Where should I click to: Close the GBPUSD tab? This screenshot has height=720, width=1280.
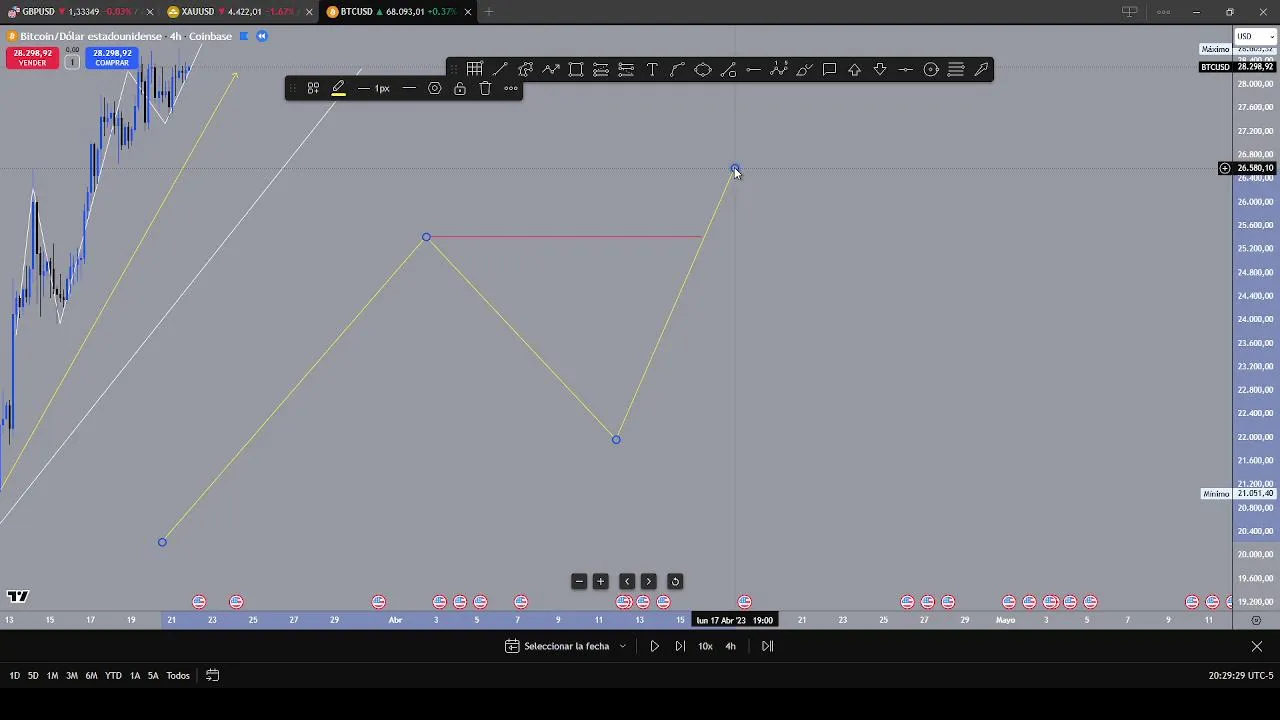pos(149,12)
